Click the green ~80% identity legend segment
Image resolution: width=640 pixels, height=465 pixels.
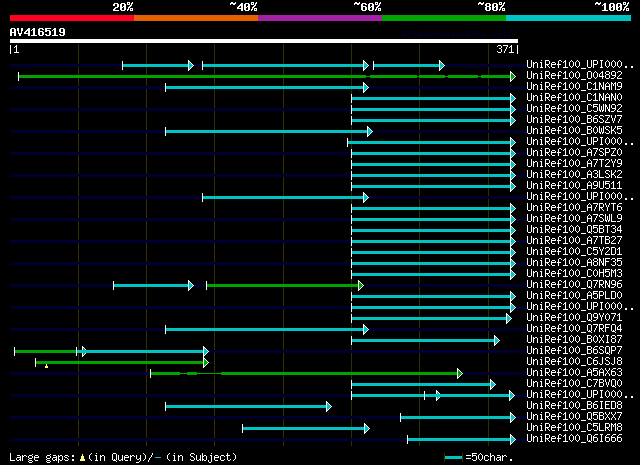point(444,18)
